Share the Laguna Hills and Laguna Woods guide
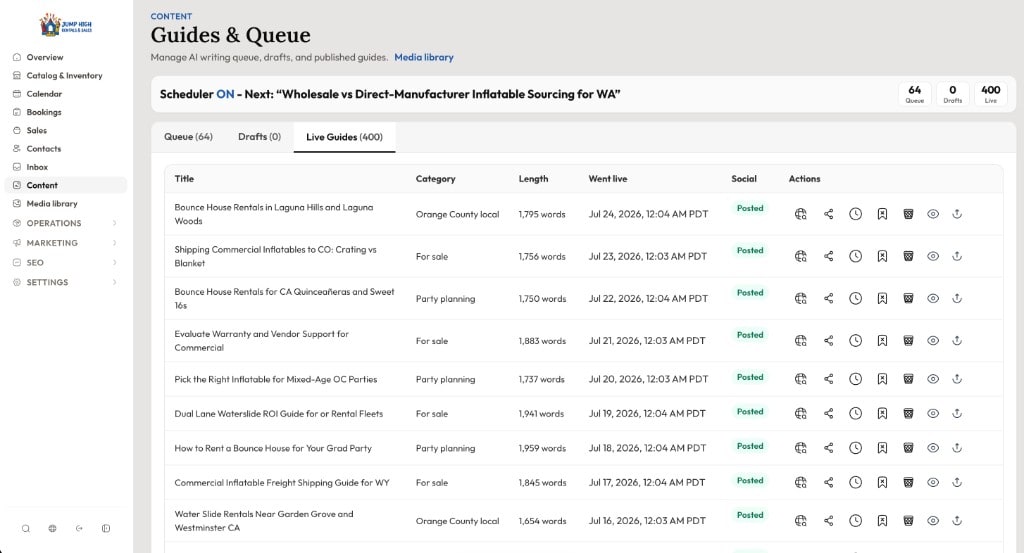The width and height of the screenshot is (1024, 553). [x=828, y=214]
